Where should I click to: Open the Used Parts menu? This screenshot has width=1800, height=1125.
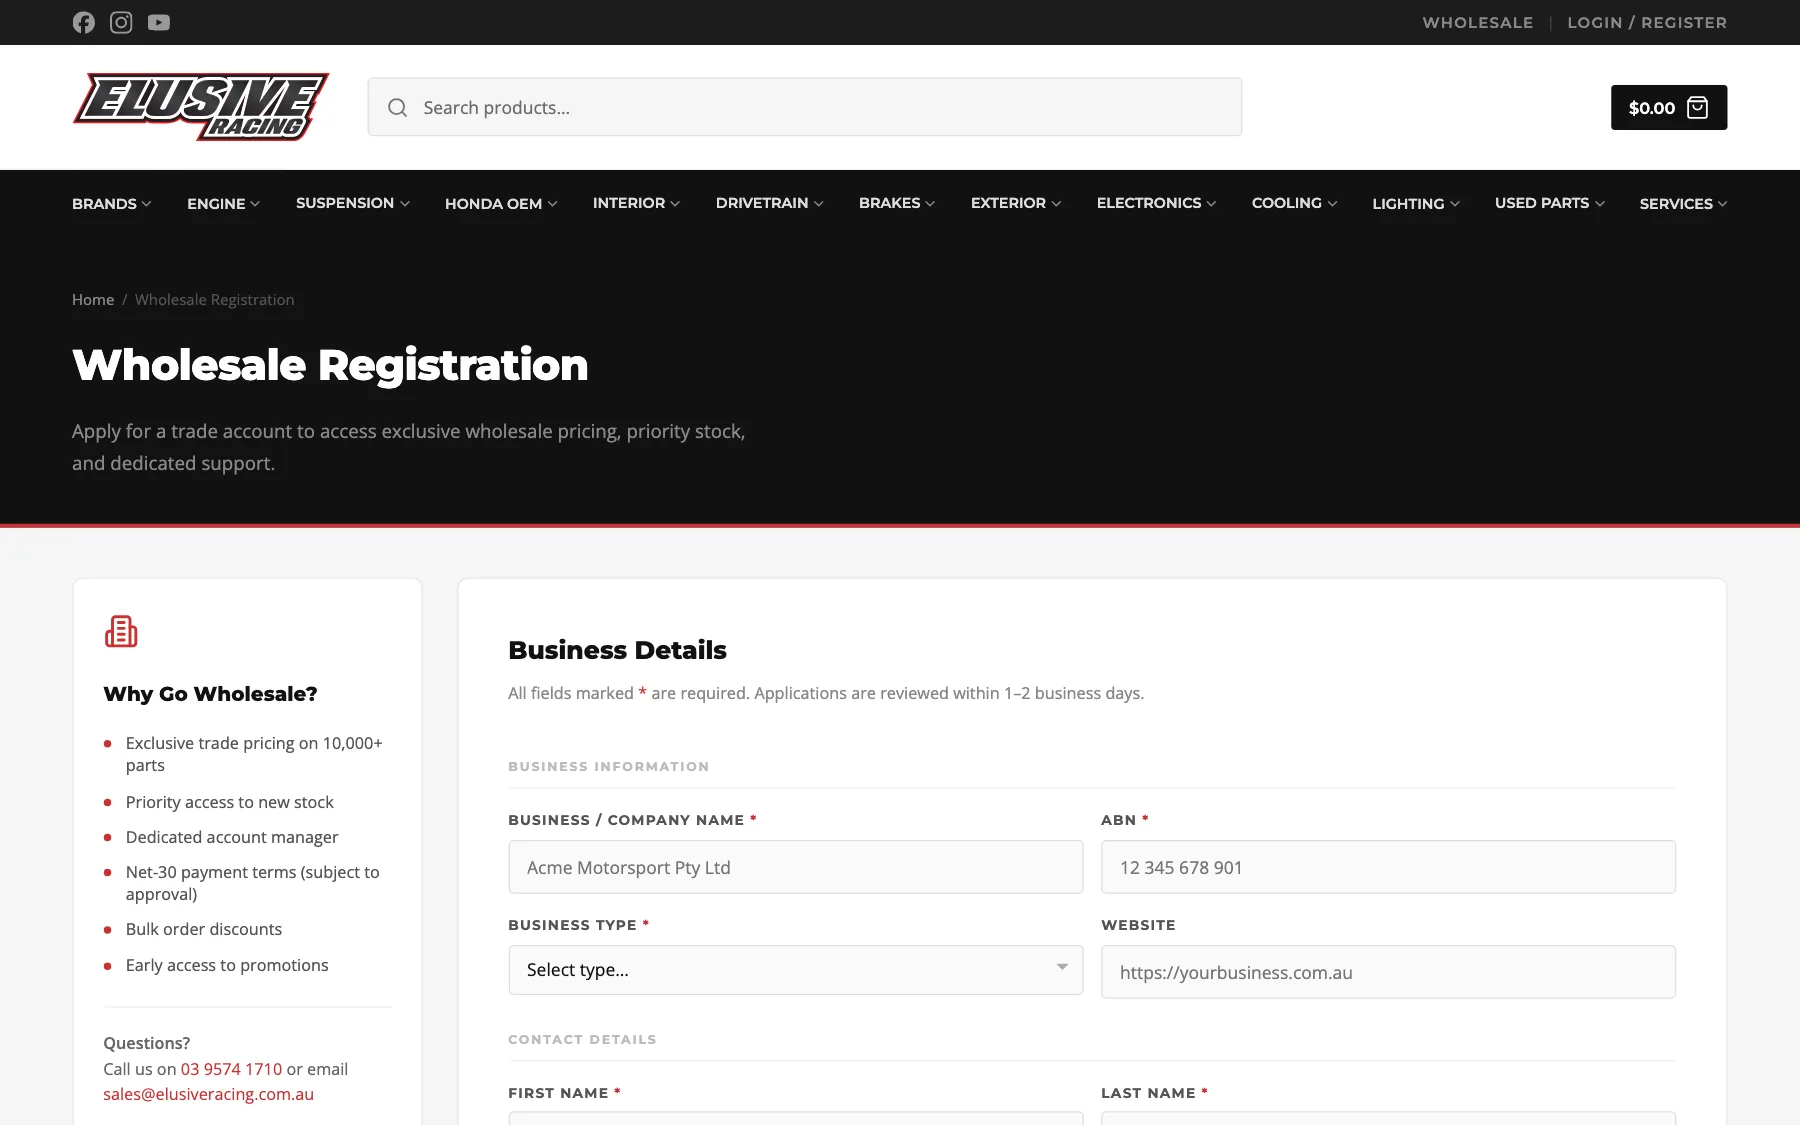point(1550,203)
